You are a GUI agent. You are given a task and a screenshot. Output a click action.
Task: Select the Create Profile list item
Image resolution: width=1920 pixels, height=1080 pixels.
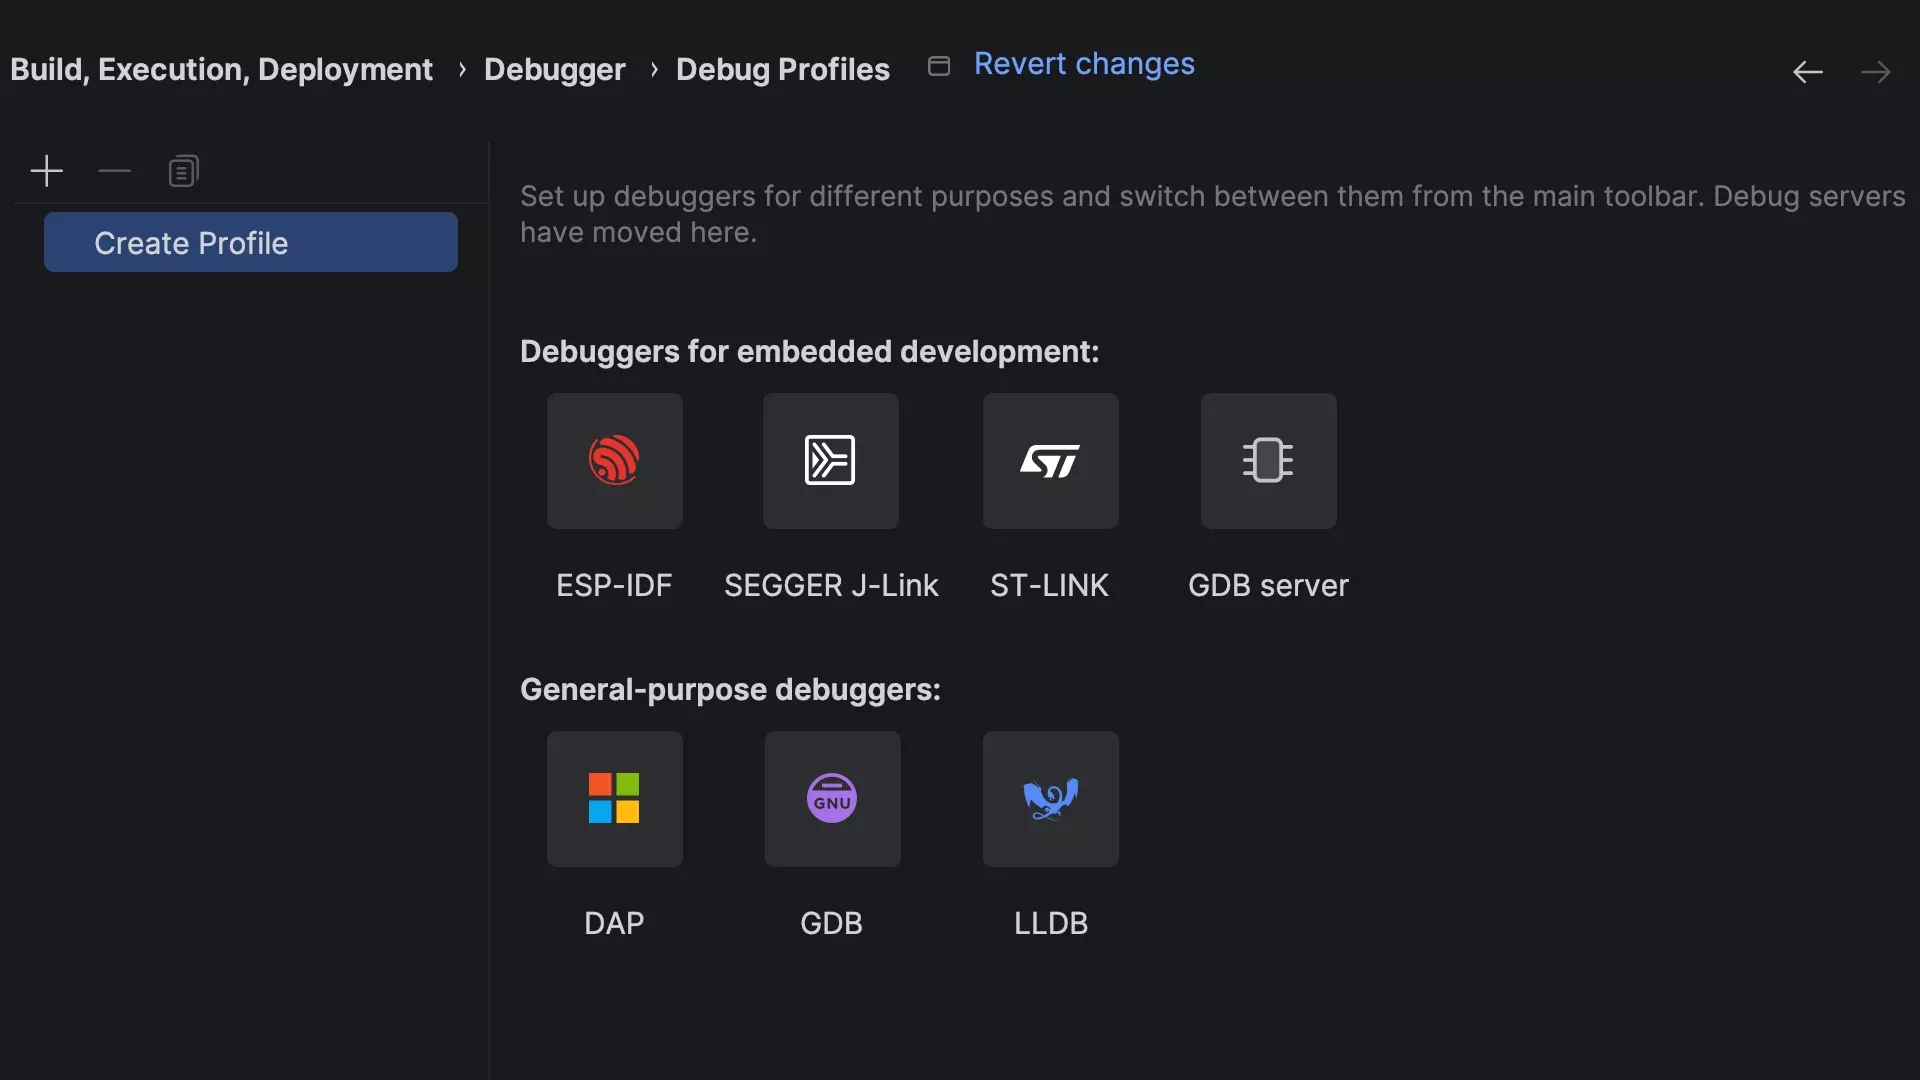[x=251, y=242]
